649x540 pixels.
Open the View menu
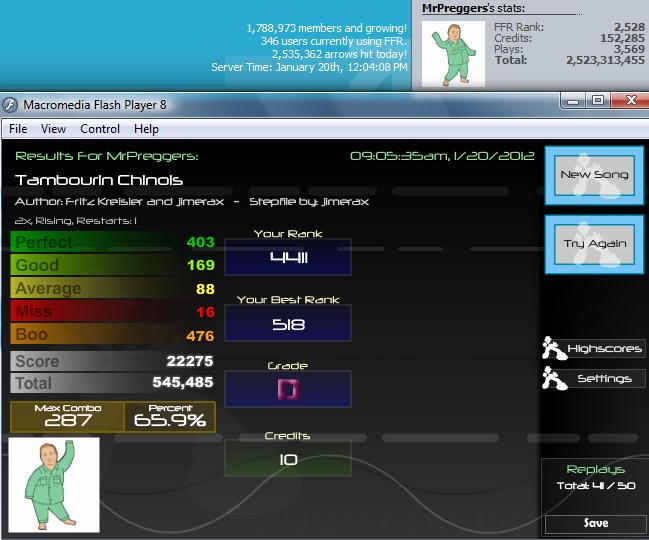pyautogui.click(x=53, y=129)
